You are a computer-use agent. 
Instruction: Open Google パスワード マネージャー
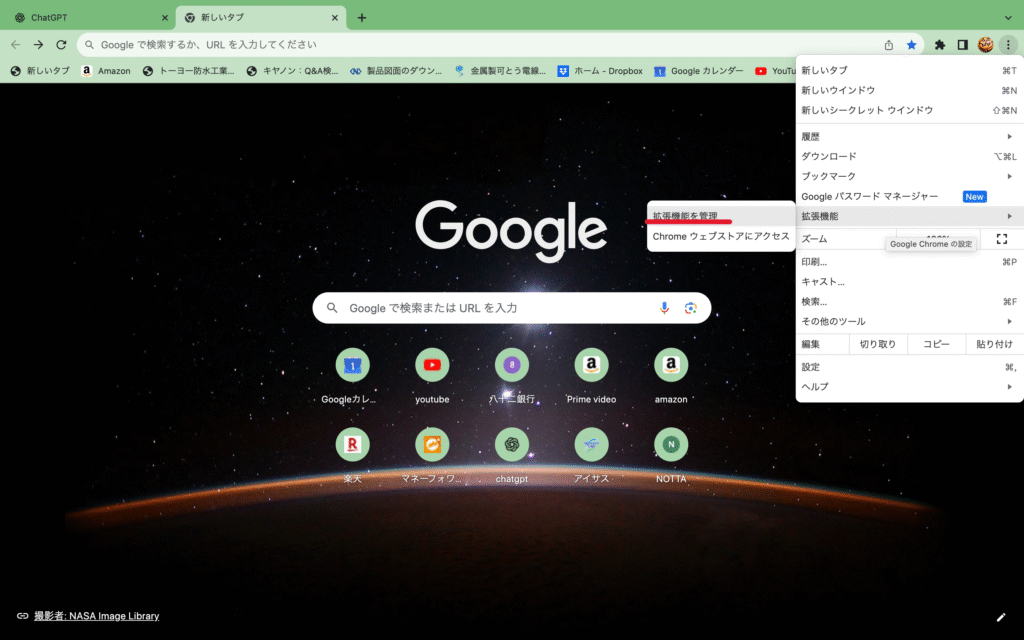[x=909, y=197]
